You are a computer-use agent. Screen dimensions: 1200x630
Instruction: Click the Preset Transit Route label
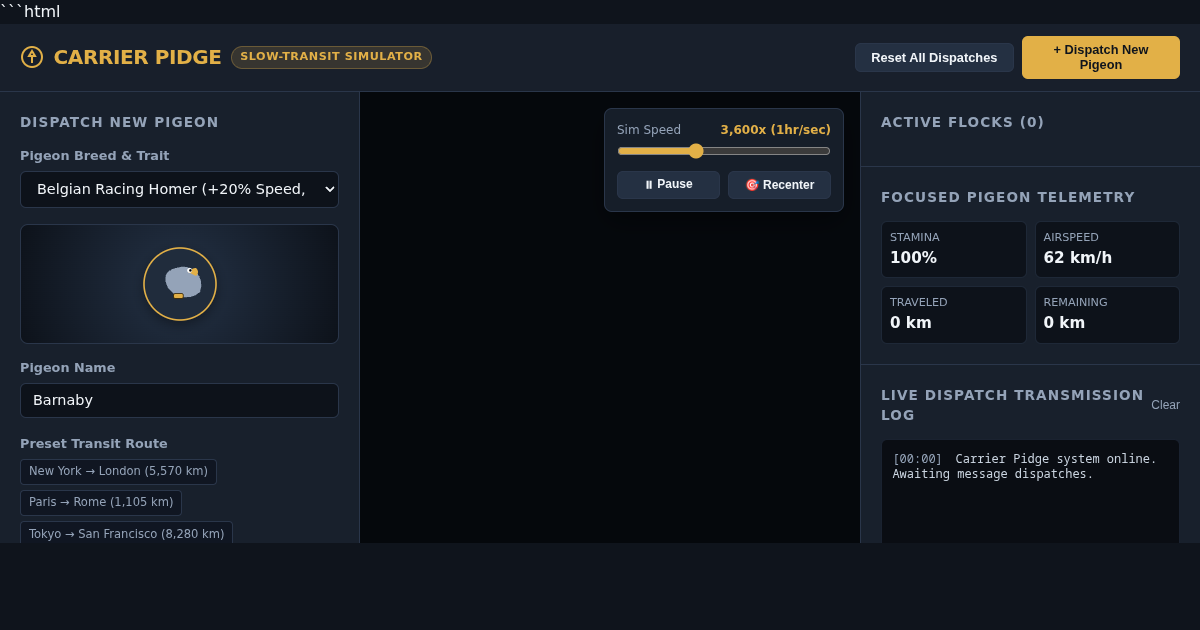coord(94,444)
